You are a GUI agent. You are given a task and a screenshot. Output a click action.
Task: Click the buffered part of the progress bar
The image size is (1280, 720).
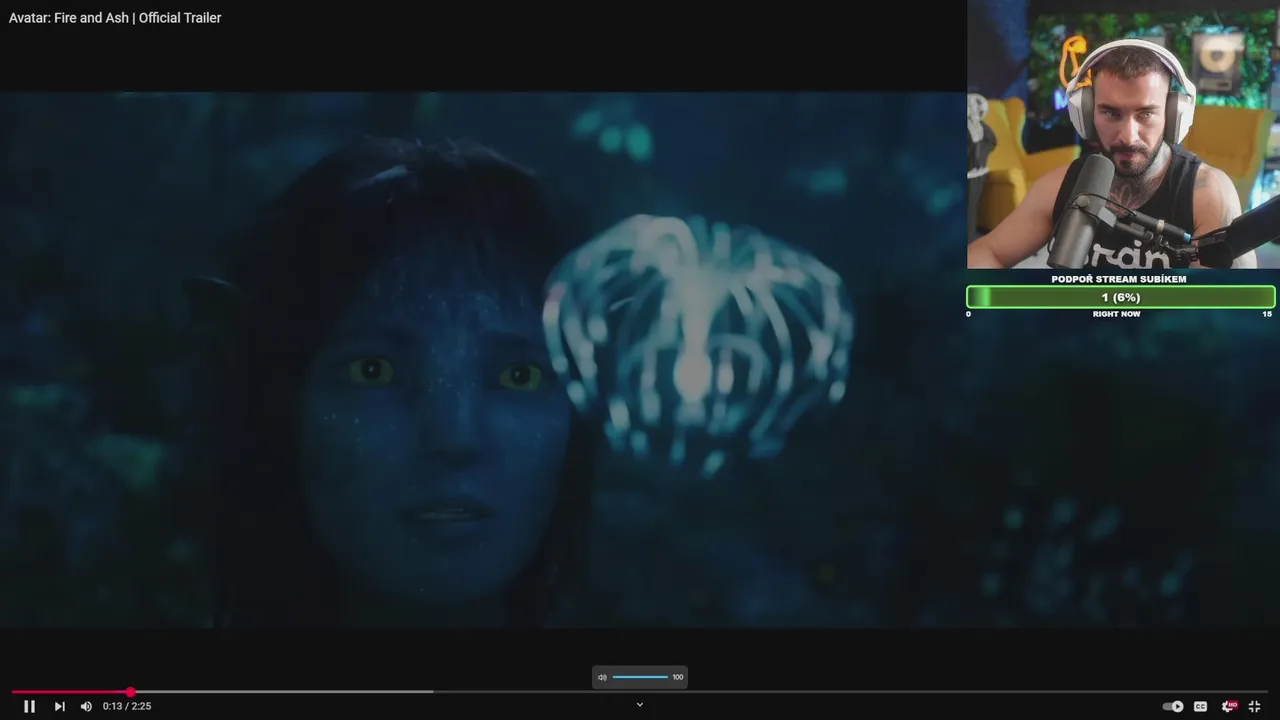point(282,692)
